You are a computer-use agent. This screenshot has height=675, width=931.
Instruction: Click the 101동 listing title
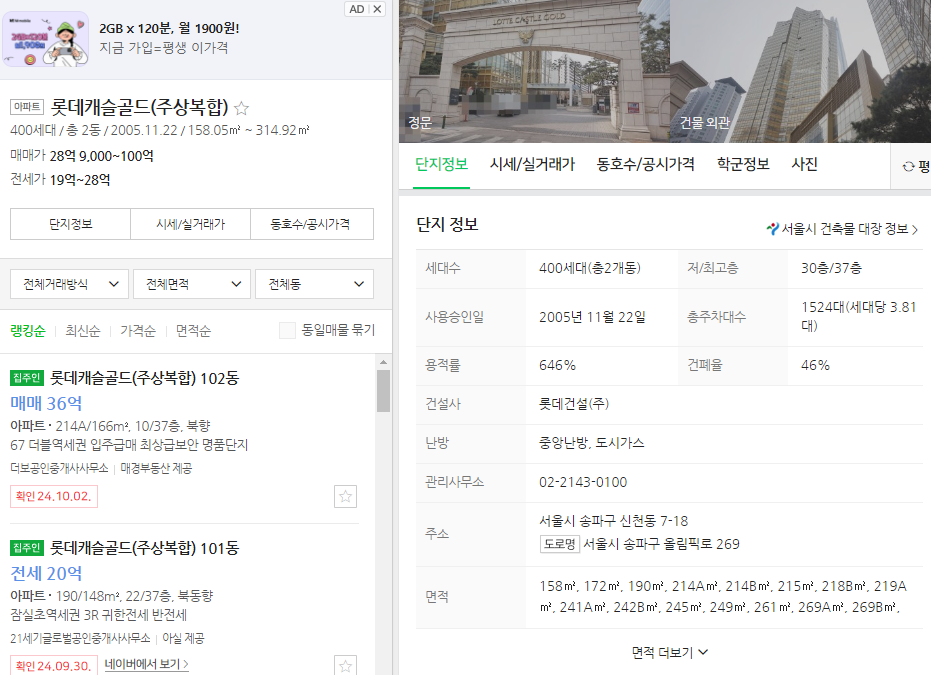(x=144, y=548)
